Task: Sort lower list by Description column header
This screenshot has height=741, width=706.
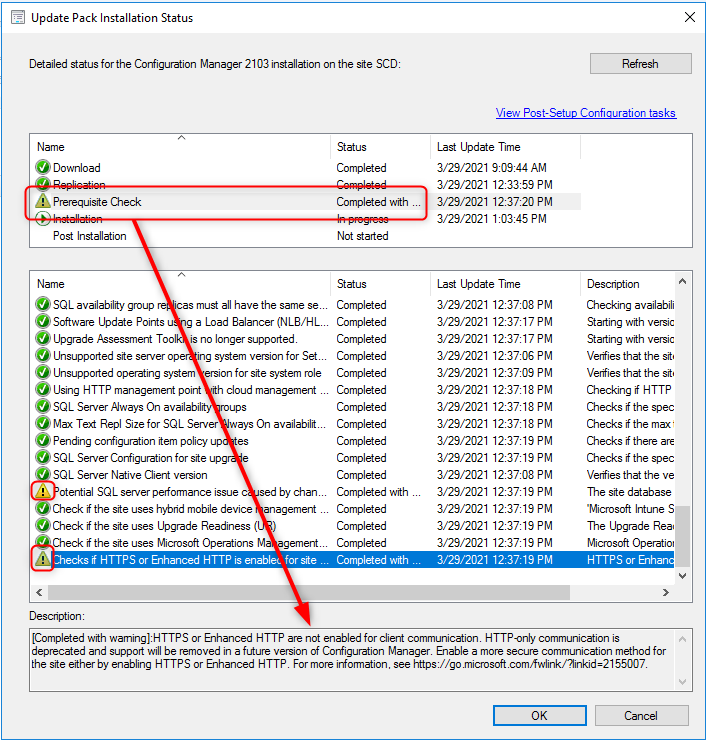Action: [627, 284]
